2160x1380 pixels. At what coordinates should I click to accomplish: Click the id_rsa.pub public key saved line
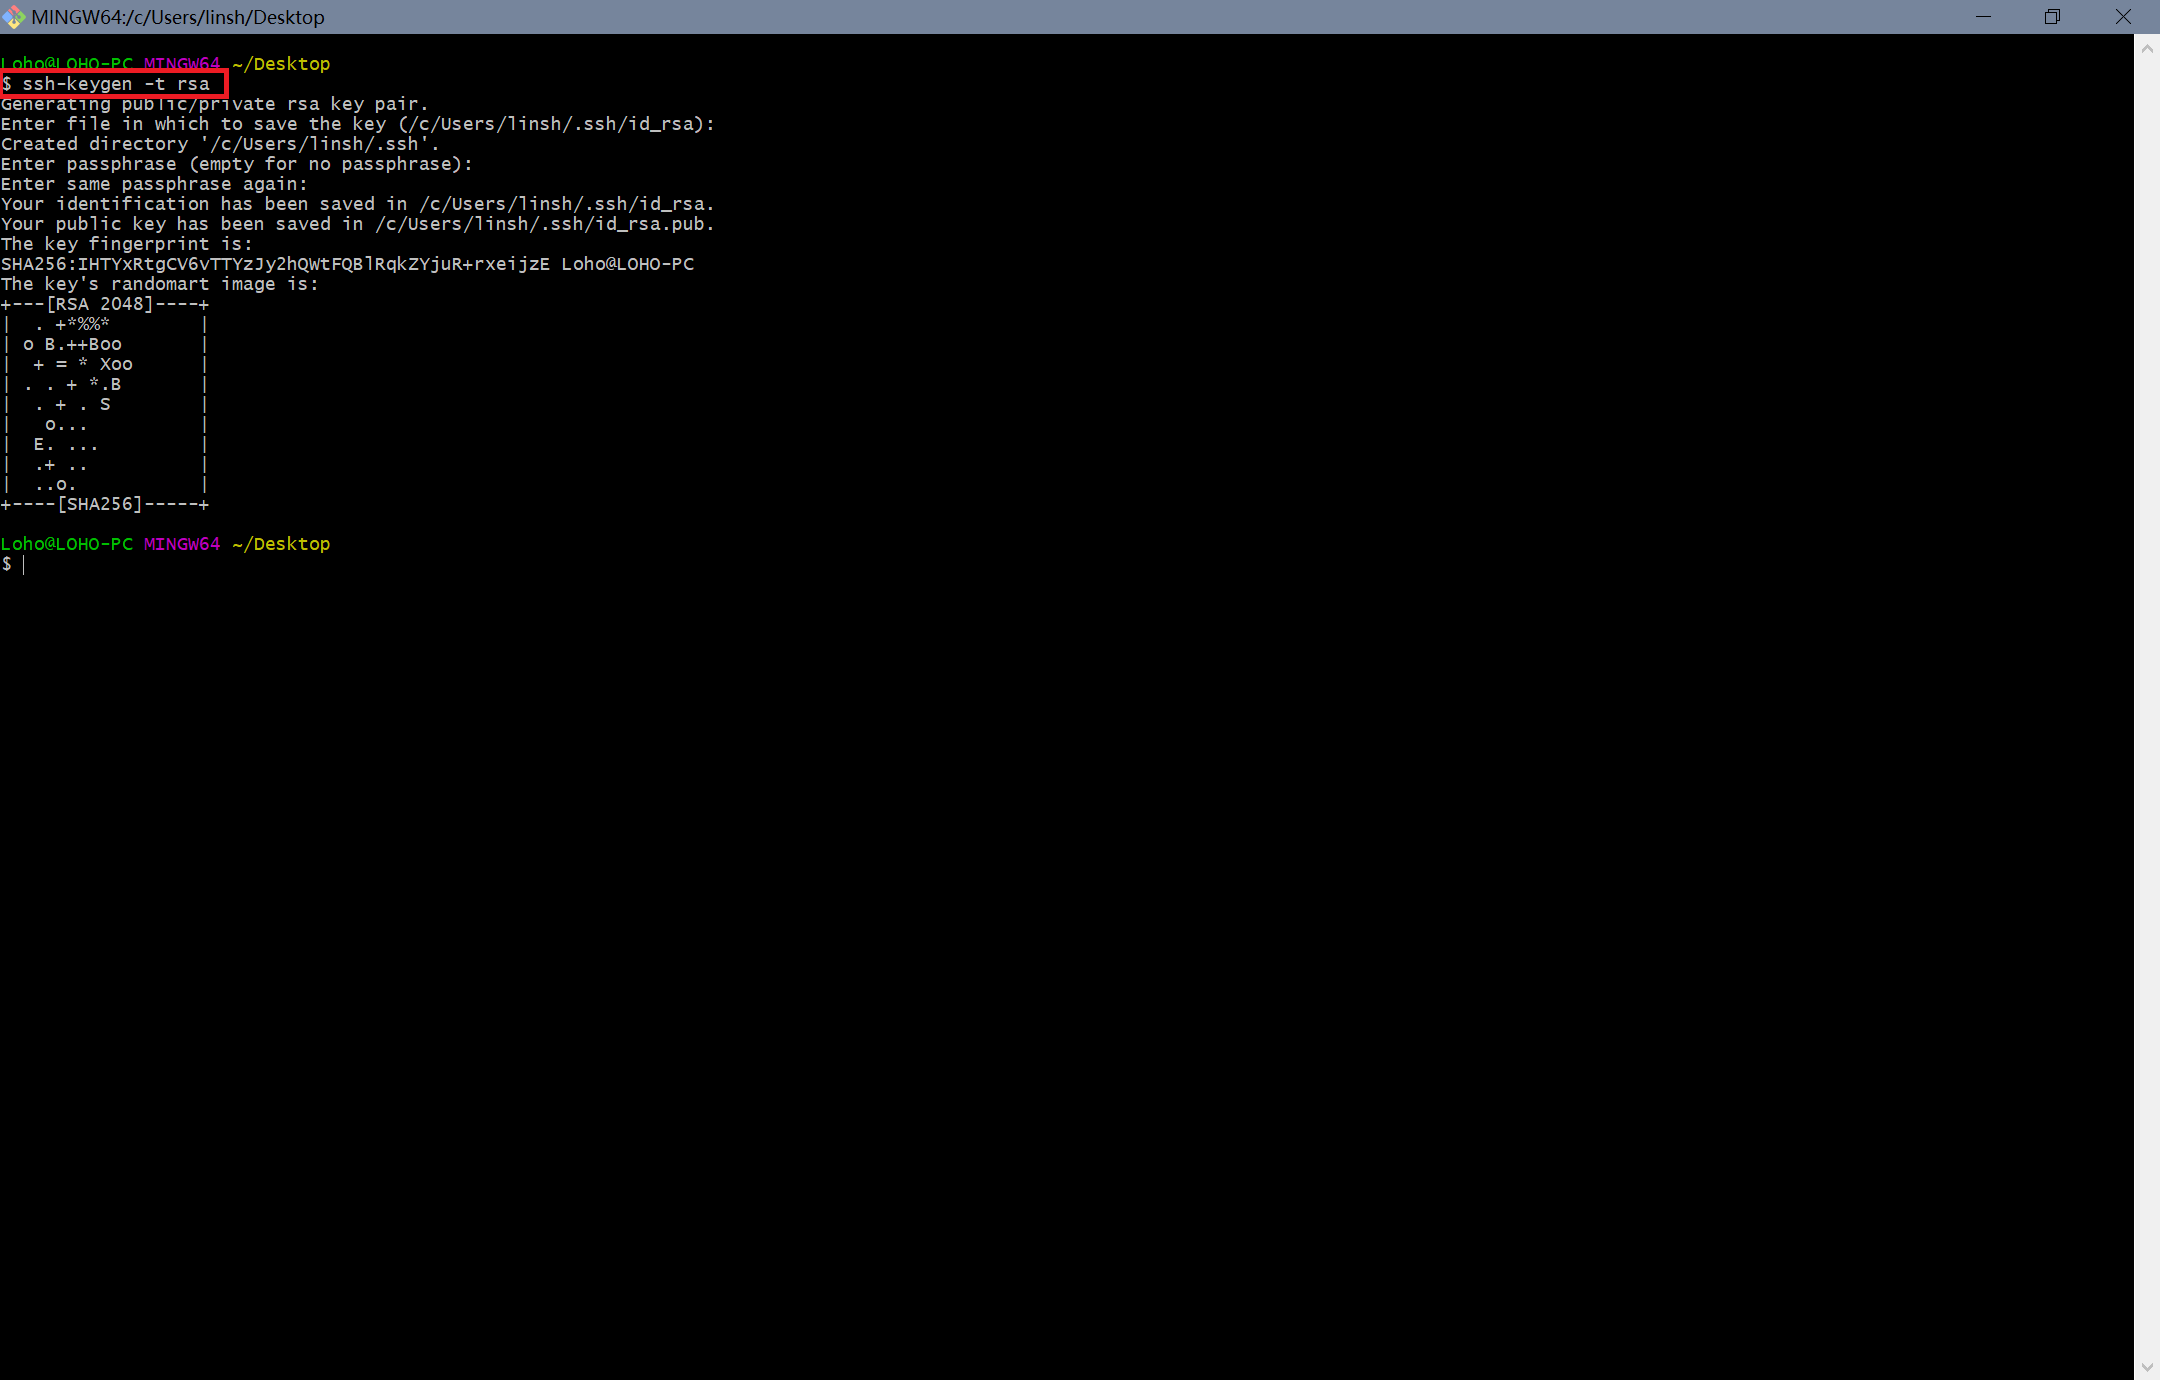pos(357,224)
